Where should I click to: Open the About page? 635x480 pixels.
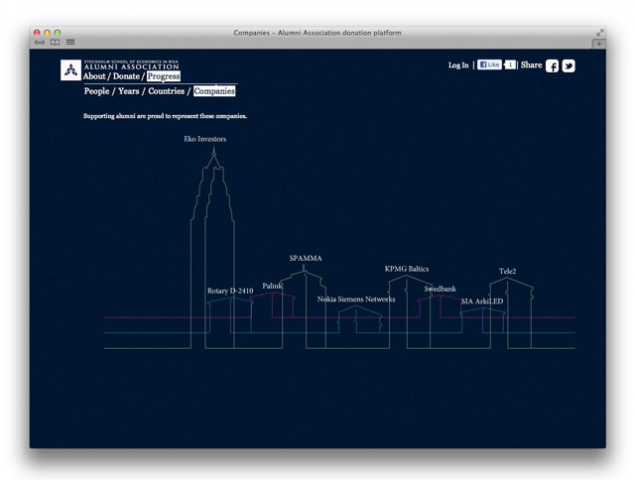click(95, 76)
